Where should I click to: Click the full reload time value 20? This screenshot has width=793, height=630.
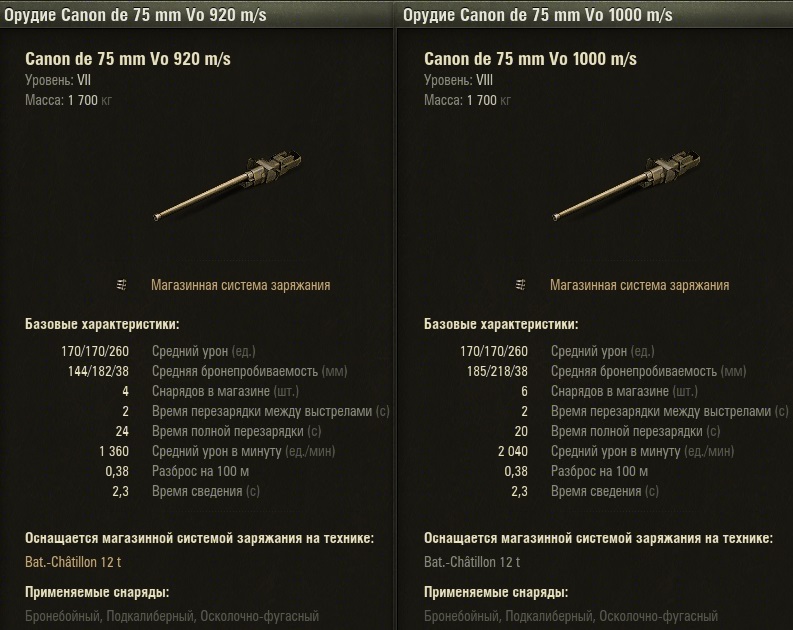(x=521, y=431)
